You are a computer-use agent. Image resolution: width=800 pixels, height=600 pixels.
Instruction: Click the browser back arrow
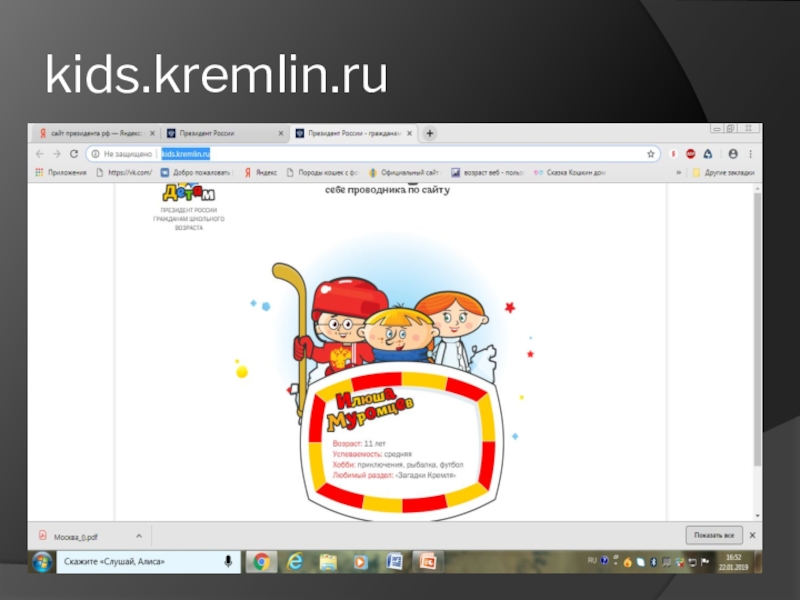[40, 154]
